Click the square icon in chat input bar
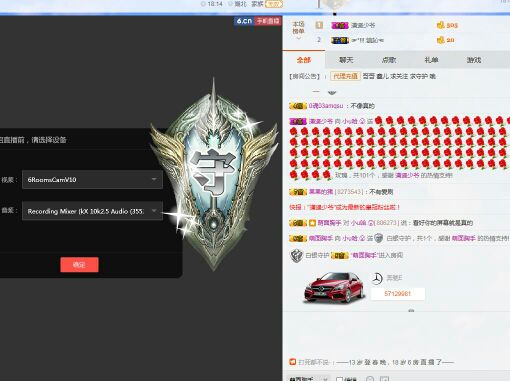This screenshot has height=381, width=510. [x=384, y=379]
